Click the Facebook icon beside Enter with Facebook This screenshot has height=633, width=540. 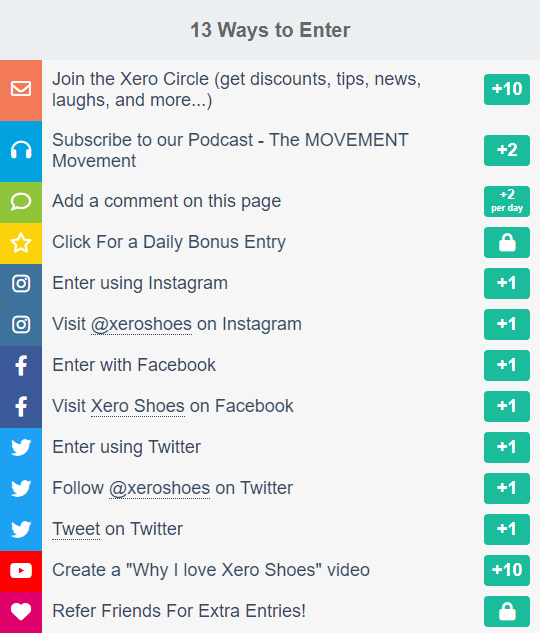21,366
